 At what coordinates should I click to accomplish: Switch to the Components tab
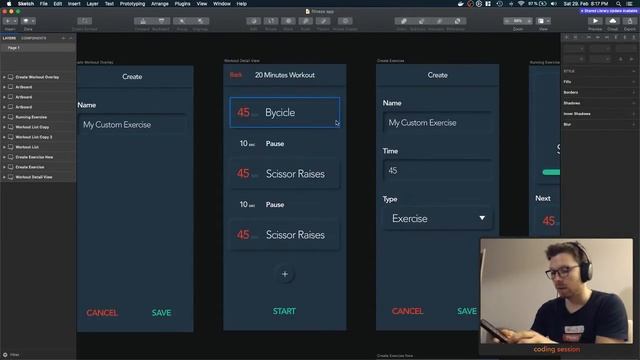[x=34, y=38]
